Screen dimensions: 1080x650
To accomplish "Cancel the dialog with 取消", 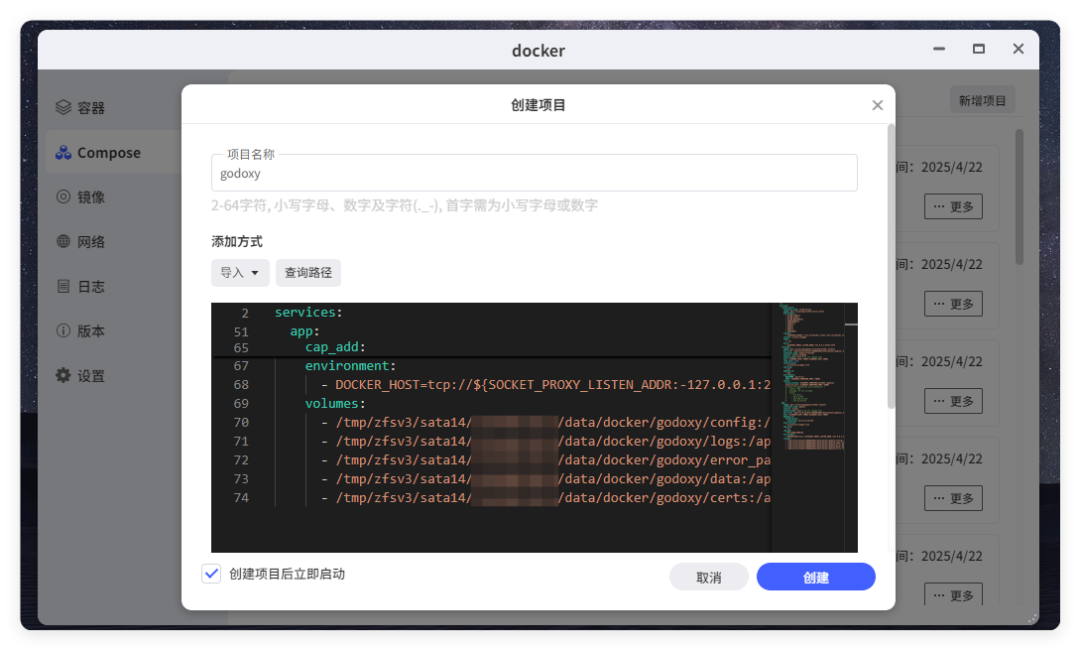I will [x=709, y=576].
